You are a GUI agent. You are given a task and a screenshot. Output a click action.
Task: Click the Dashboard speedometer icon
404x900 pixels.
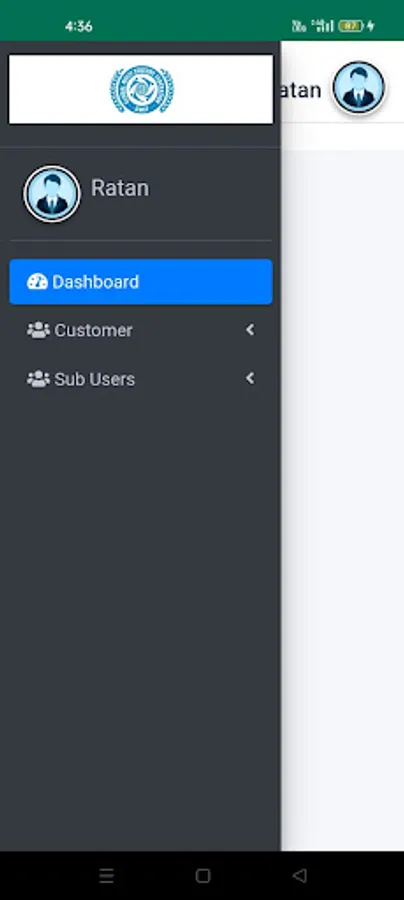click(37, 281)
